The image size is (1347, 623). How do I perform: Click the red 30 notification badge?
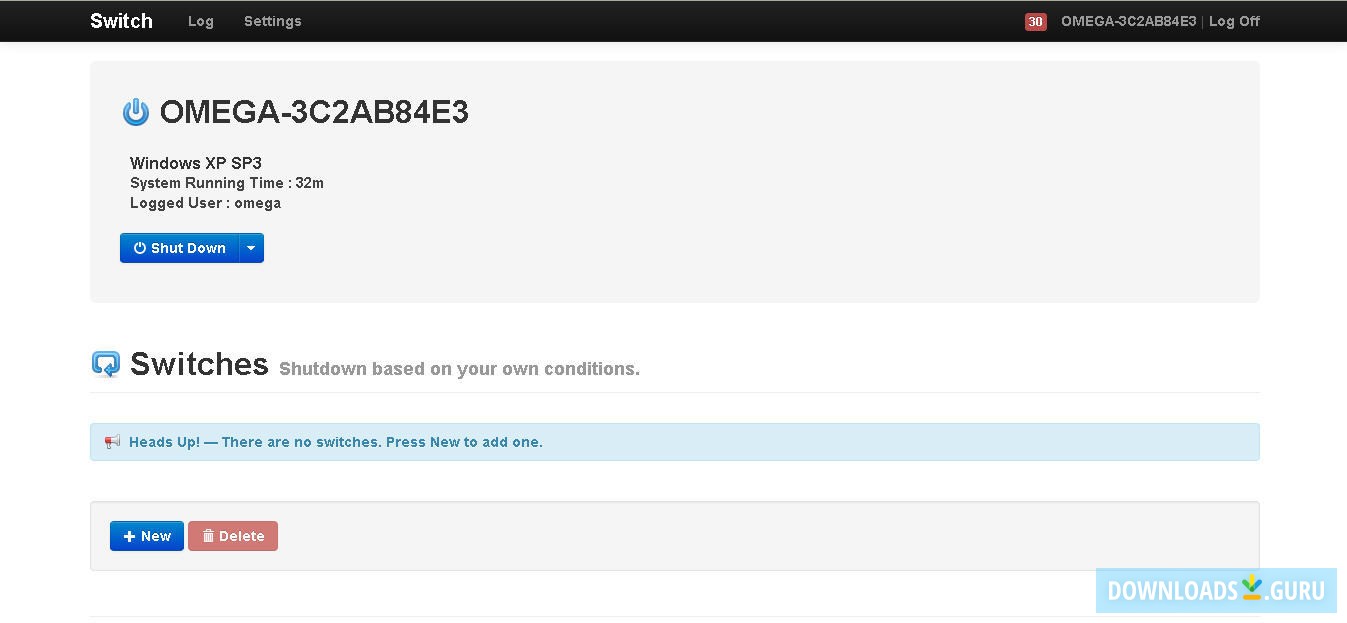tap(1035, 21)
